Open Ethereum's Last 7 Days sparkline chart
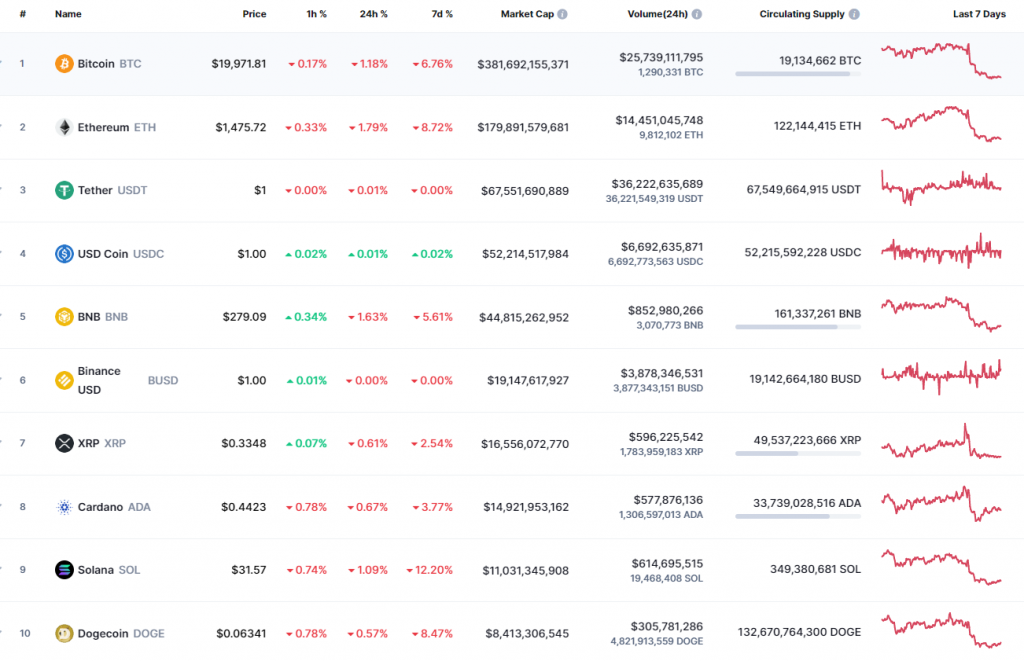 coord(940,125)
